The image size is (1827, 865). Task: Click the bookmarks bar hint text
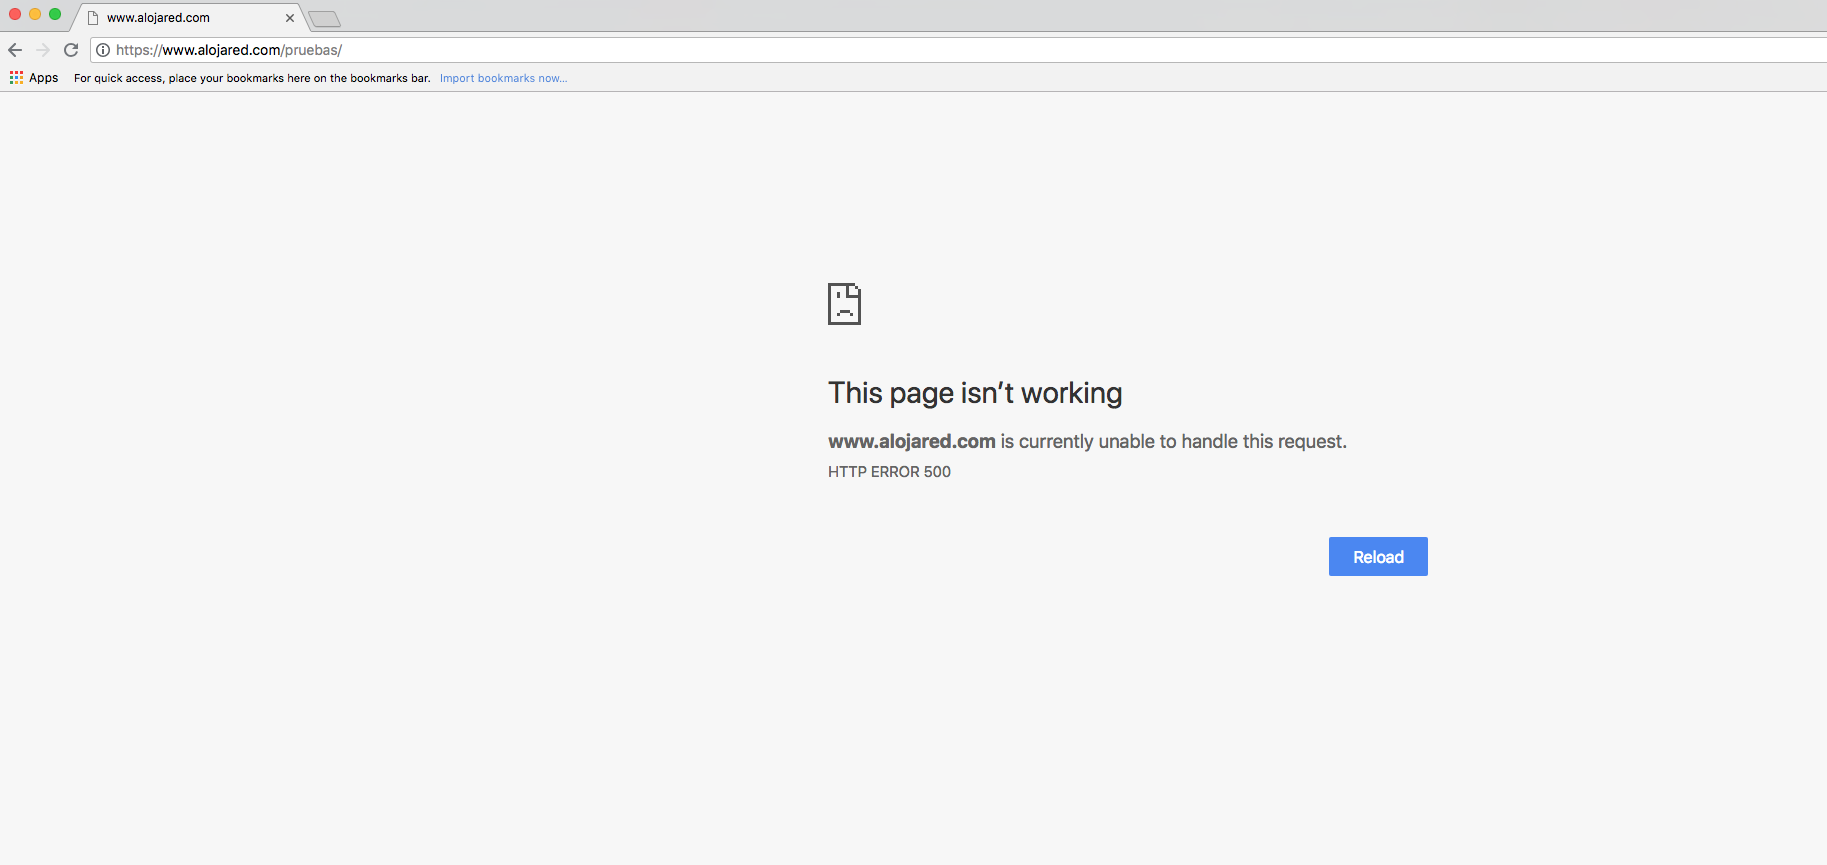point(252,78)
